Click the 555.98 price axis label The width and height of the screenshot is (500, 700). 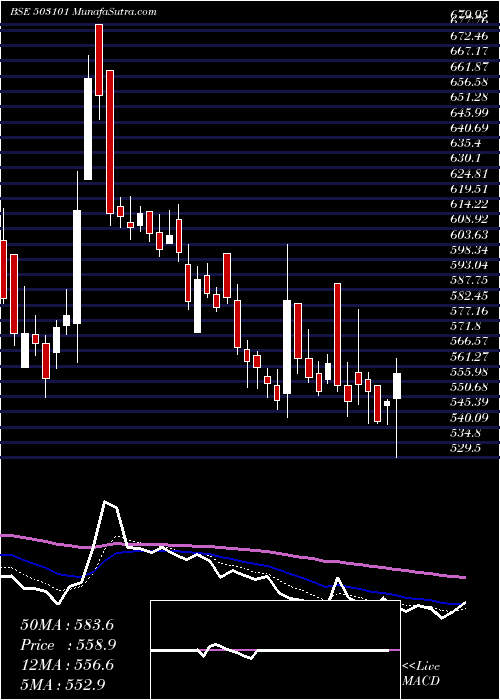coord(469,372)
